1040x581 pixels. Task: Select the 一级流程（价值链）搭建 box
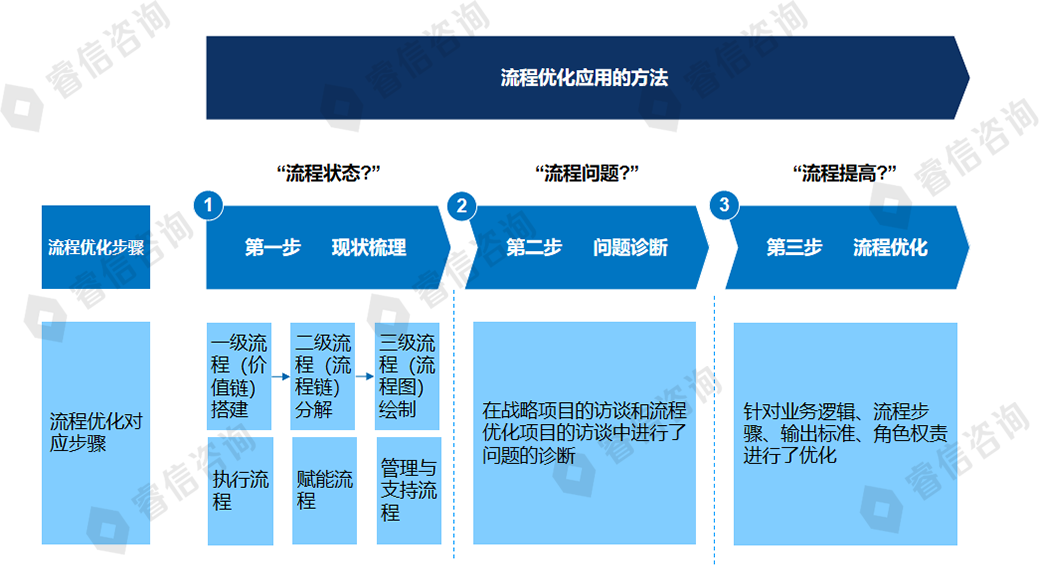(x=240, y=376)
